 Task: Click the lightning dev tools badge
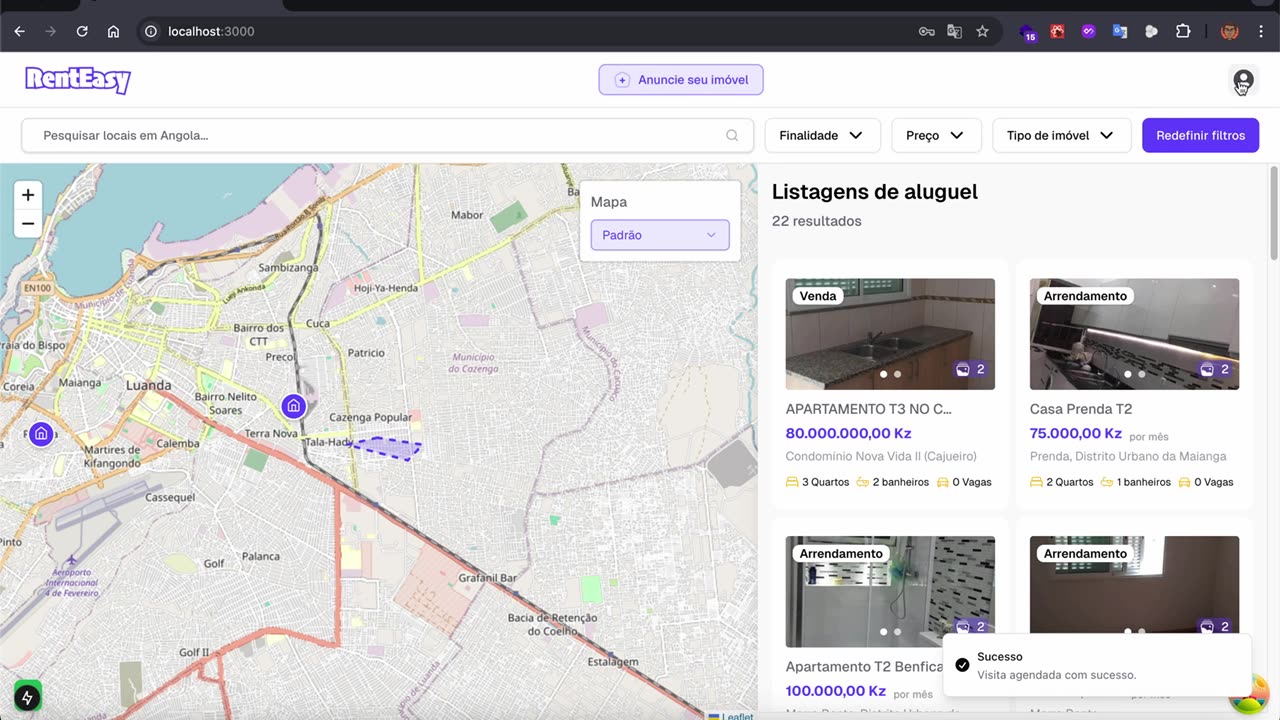pyautogui.click(x=27, y=697)
